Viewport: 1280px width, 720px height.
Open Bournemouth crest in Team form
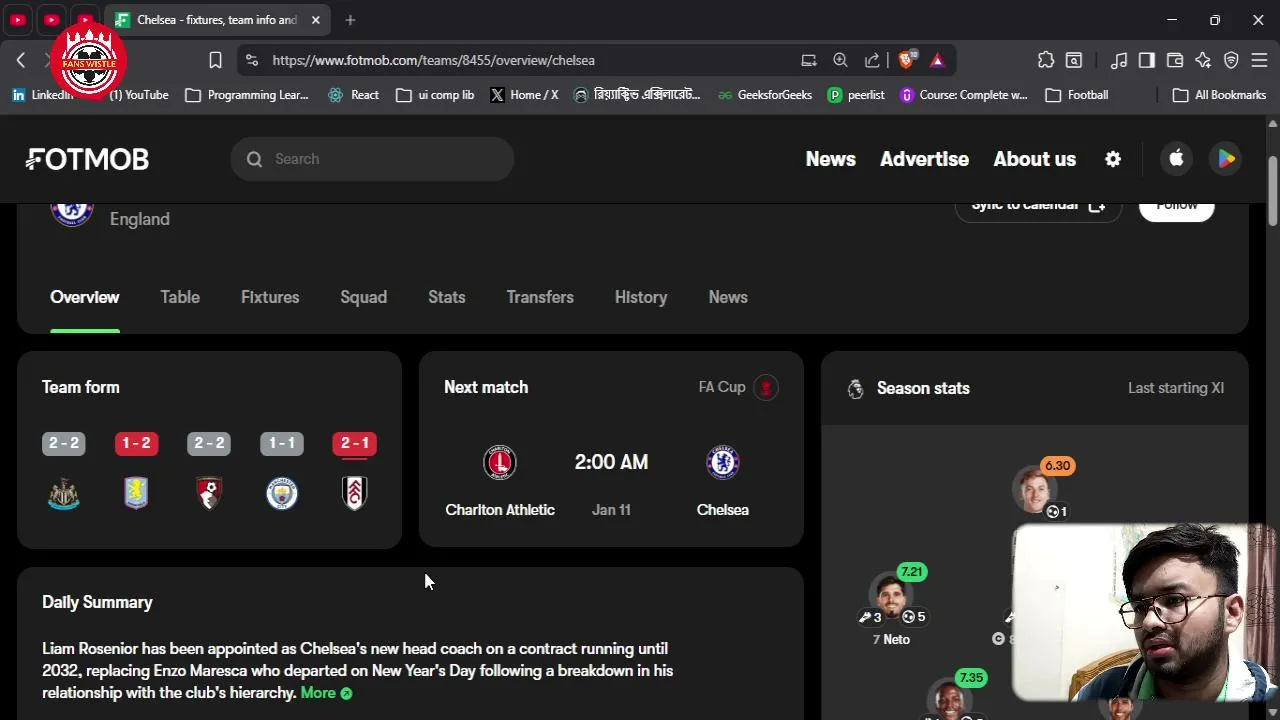click(209, 493)
